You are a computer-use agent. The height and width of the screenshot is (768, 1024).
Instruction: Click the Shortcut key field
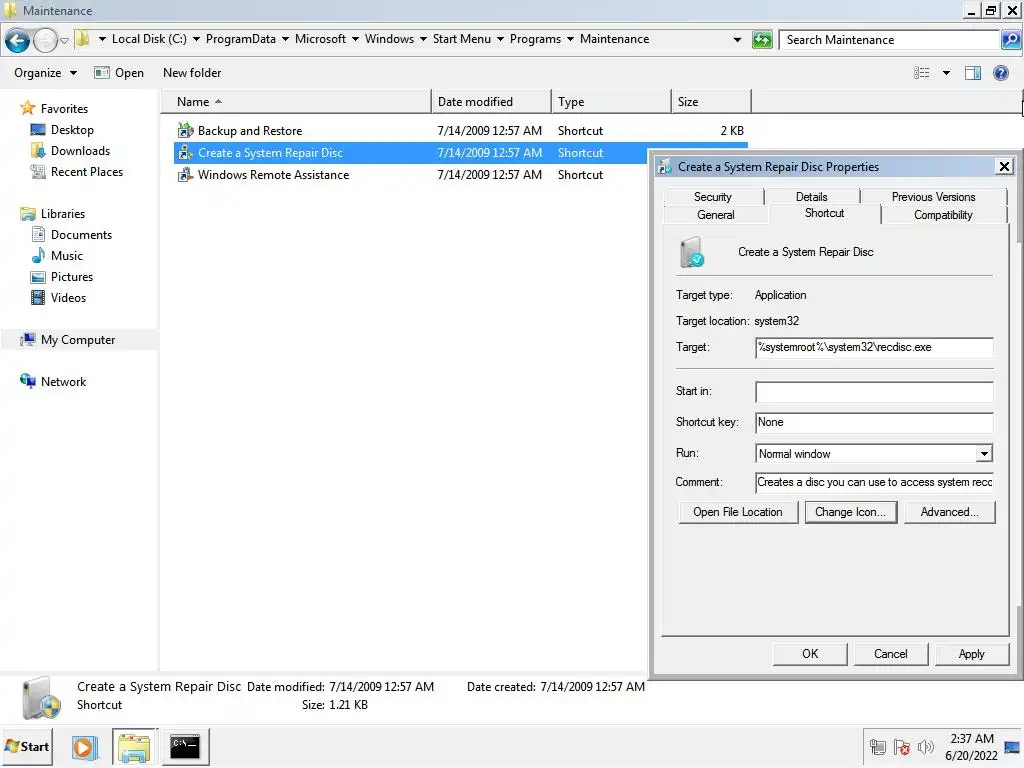tap(874, 422)
